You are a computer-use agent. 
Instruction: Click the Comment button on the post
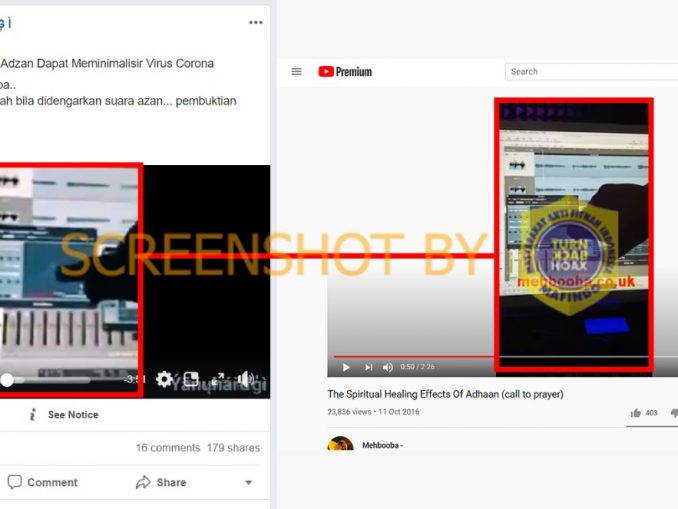[42, 482]
